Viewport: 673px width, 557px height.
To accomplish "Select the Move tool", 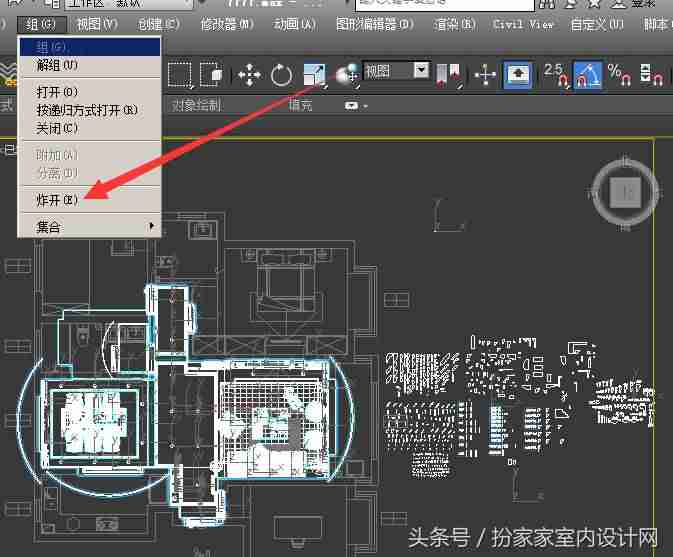I will (x=249, y=75).
